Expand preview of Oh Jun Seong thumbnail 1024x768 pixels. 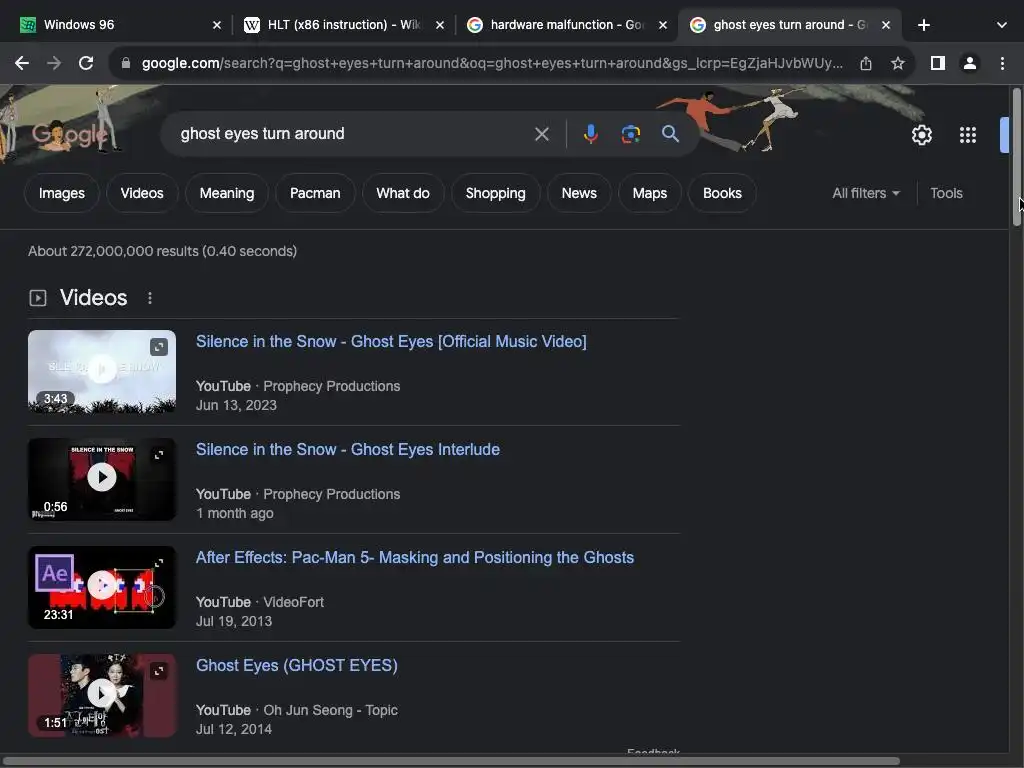pos(159,671)
